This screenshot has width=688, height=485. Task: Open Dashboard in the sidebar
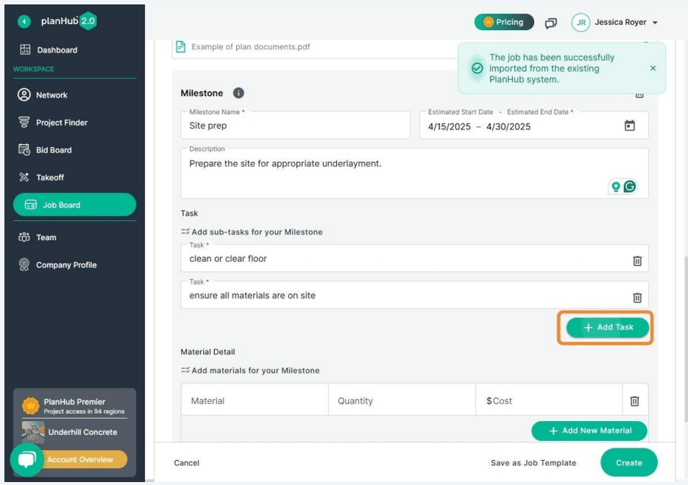(x=57, y=50)
